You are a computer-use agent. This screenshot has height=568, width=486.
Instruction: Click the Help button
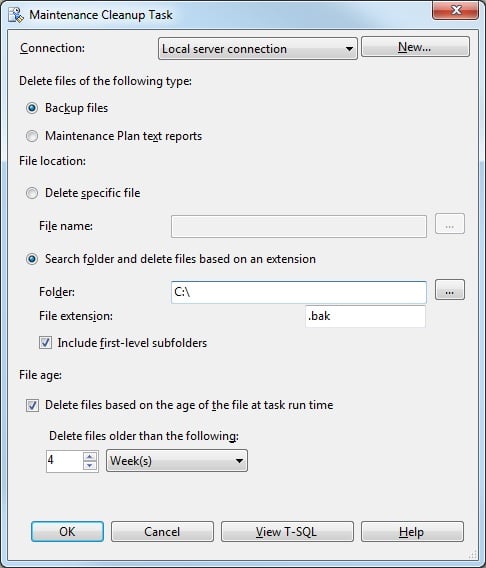pyautogui.click(x=412, y=531)
